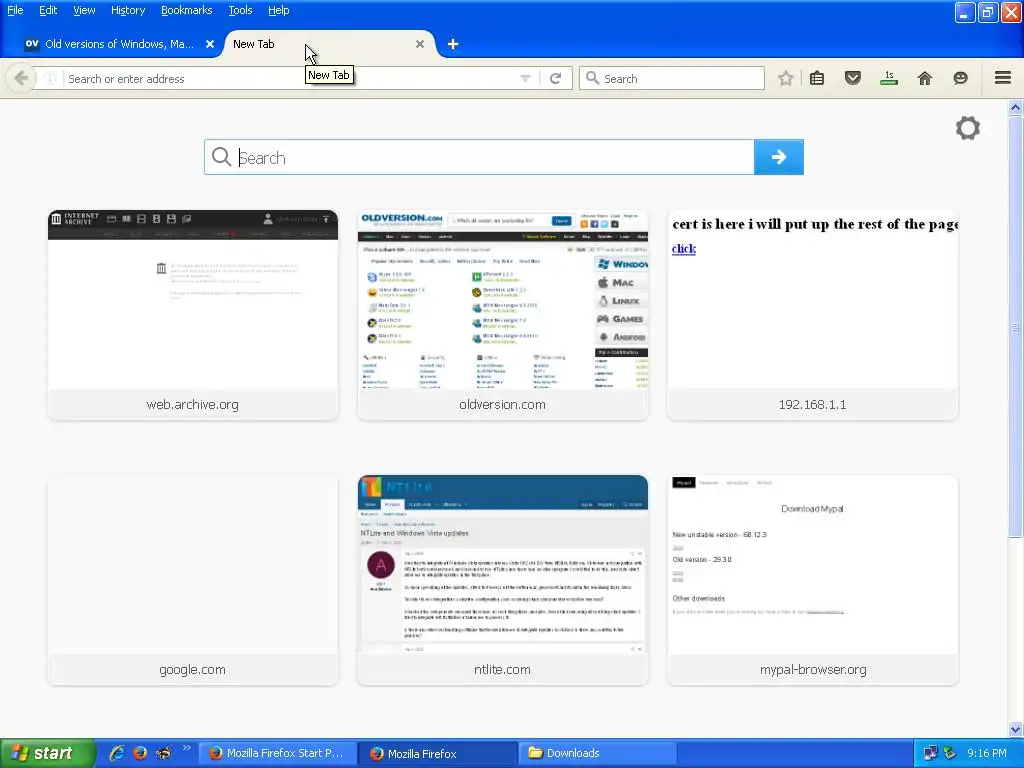The width and height of the screenshot is (1024, 768).
Task: Show bookmarks list icon
Action: click(x=817, y=78)
